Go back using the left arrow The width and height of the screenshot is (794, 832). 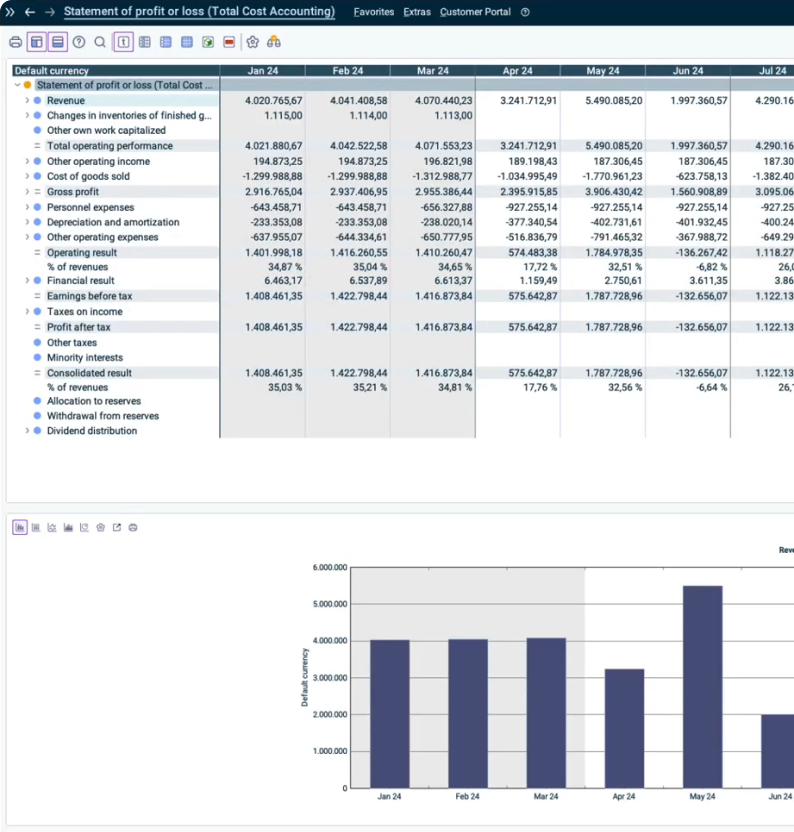[29, 12]
